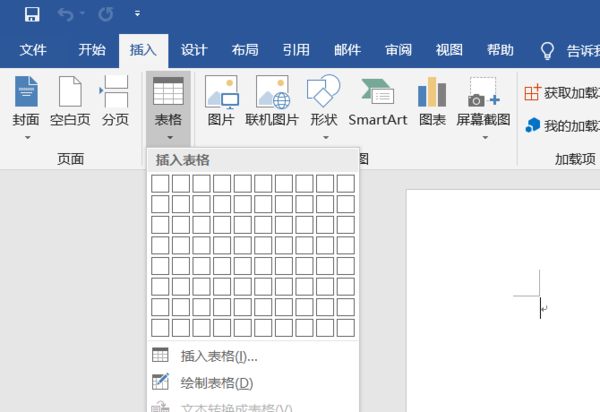Insert a chart with 图表
The height and width of the screenshot is (412, 600).
point(432,101)
